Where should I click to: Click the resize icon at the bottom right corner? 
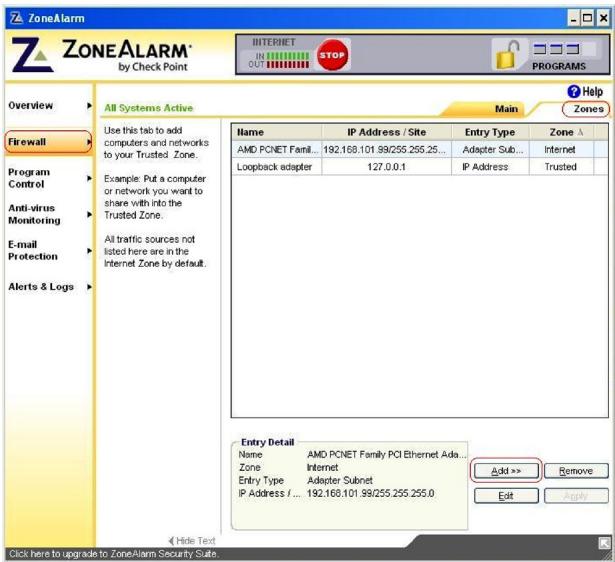(604, 543)
